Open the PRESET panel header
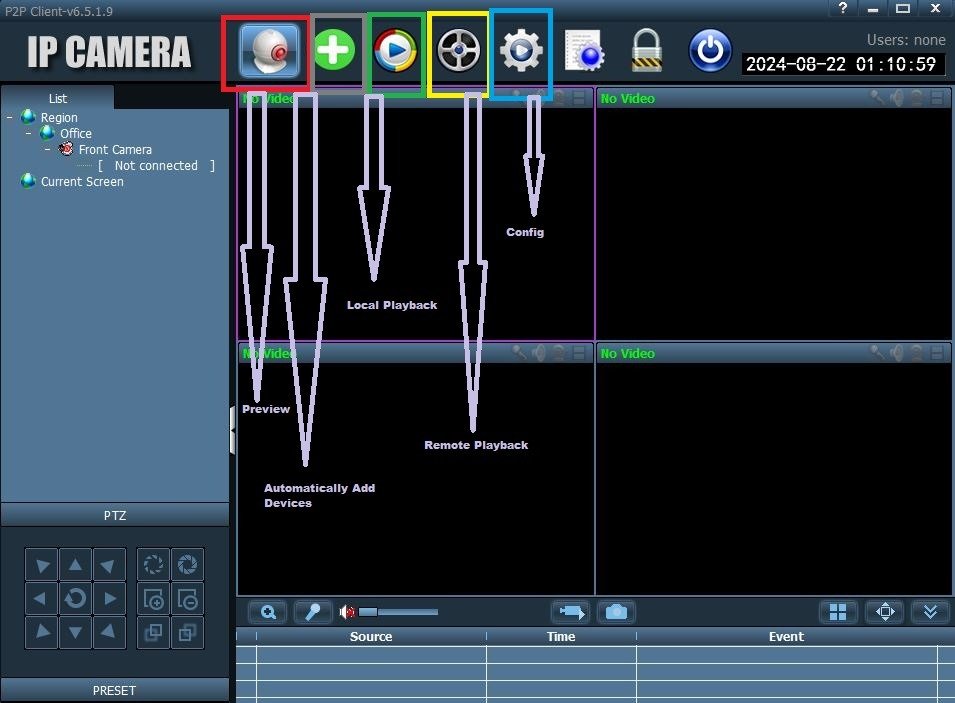The image size is (955, 703). [115, 690]
